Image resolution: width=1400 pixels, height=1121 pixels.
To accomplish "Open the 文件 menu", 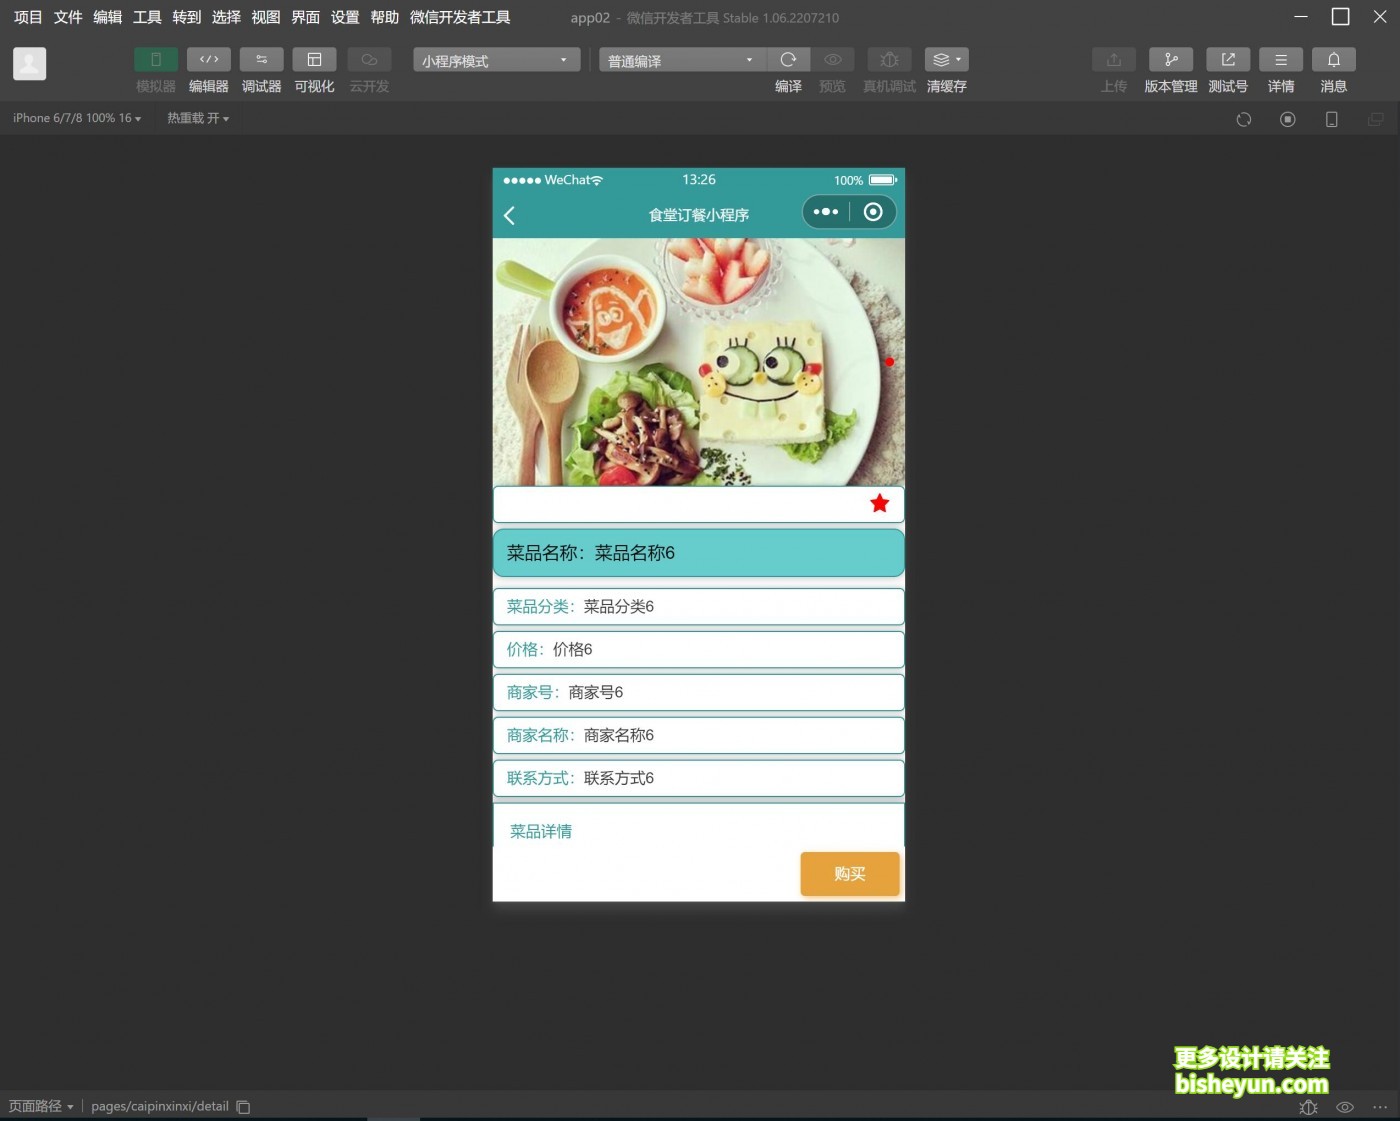I will pos(68,17).
